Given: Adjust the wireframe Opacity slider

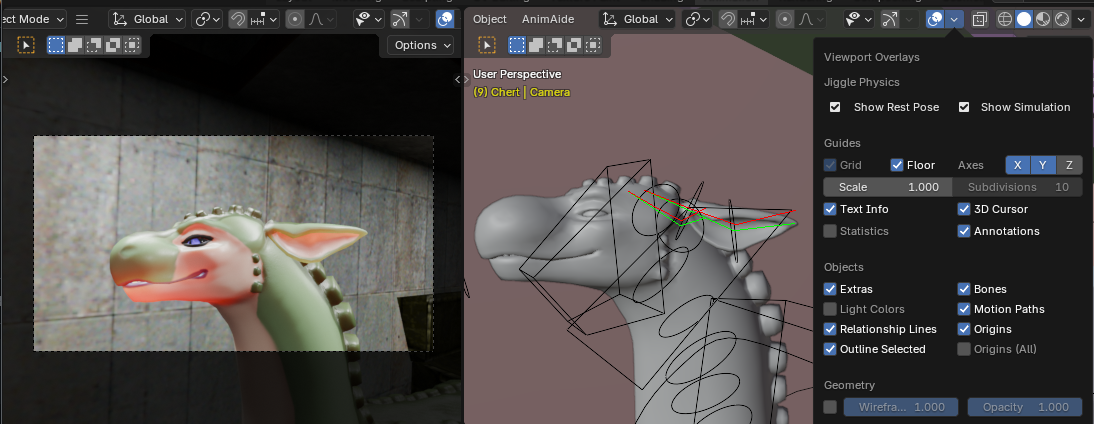Looking at the screenshot, I should pyautogui.click(x=1025, y=407).
